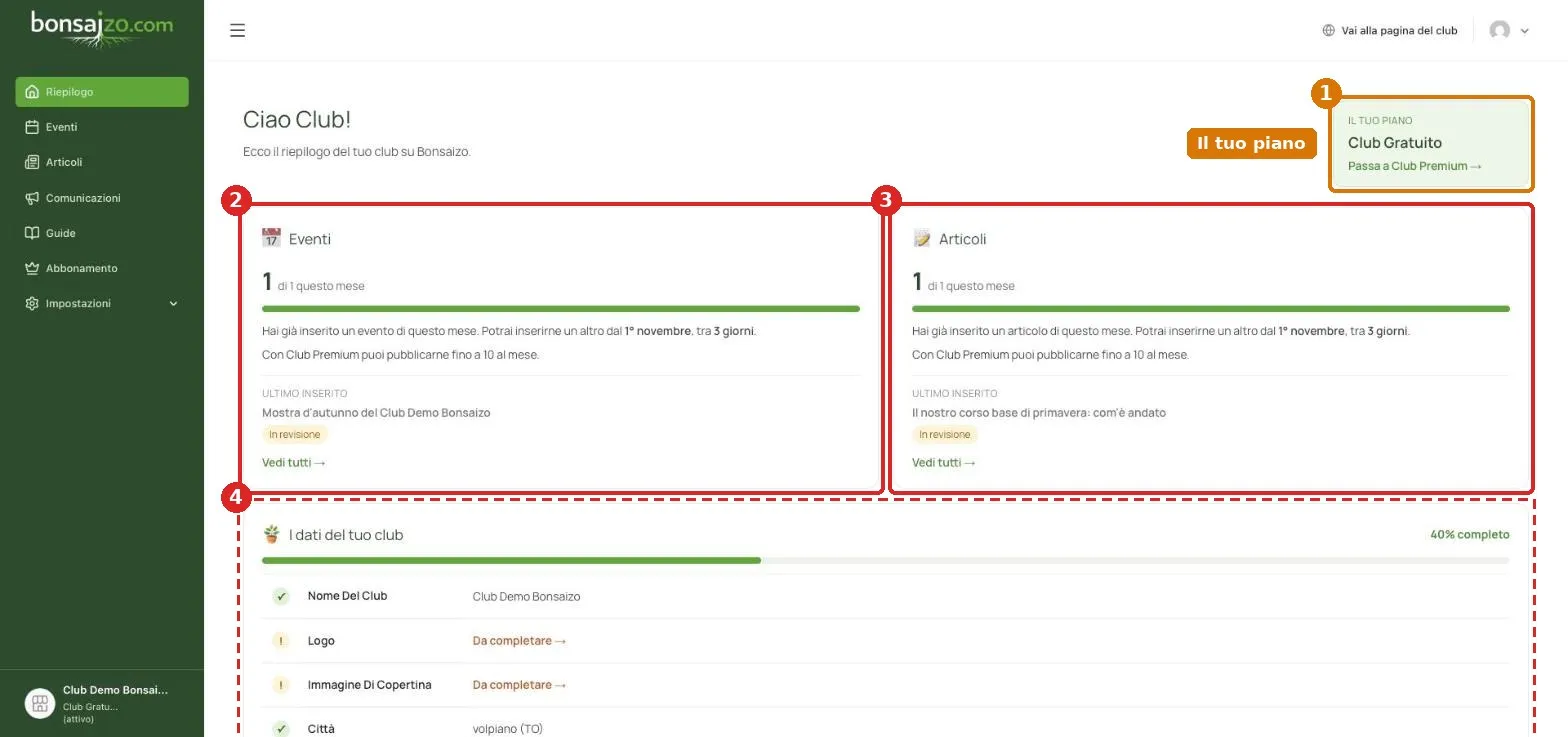
Task: Click the Abbonamento crown icon
Action: pos(32,268)
